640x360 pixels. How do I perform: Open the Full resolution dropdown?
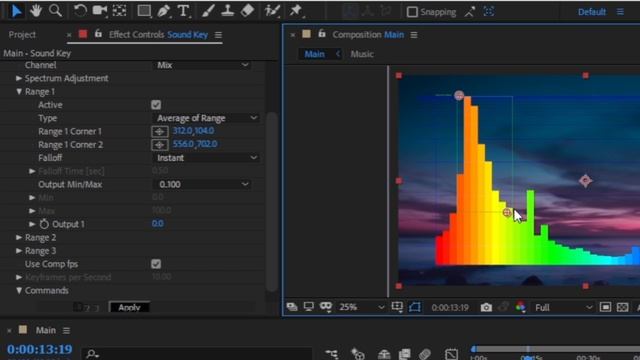(x=563, y=307)
